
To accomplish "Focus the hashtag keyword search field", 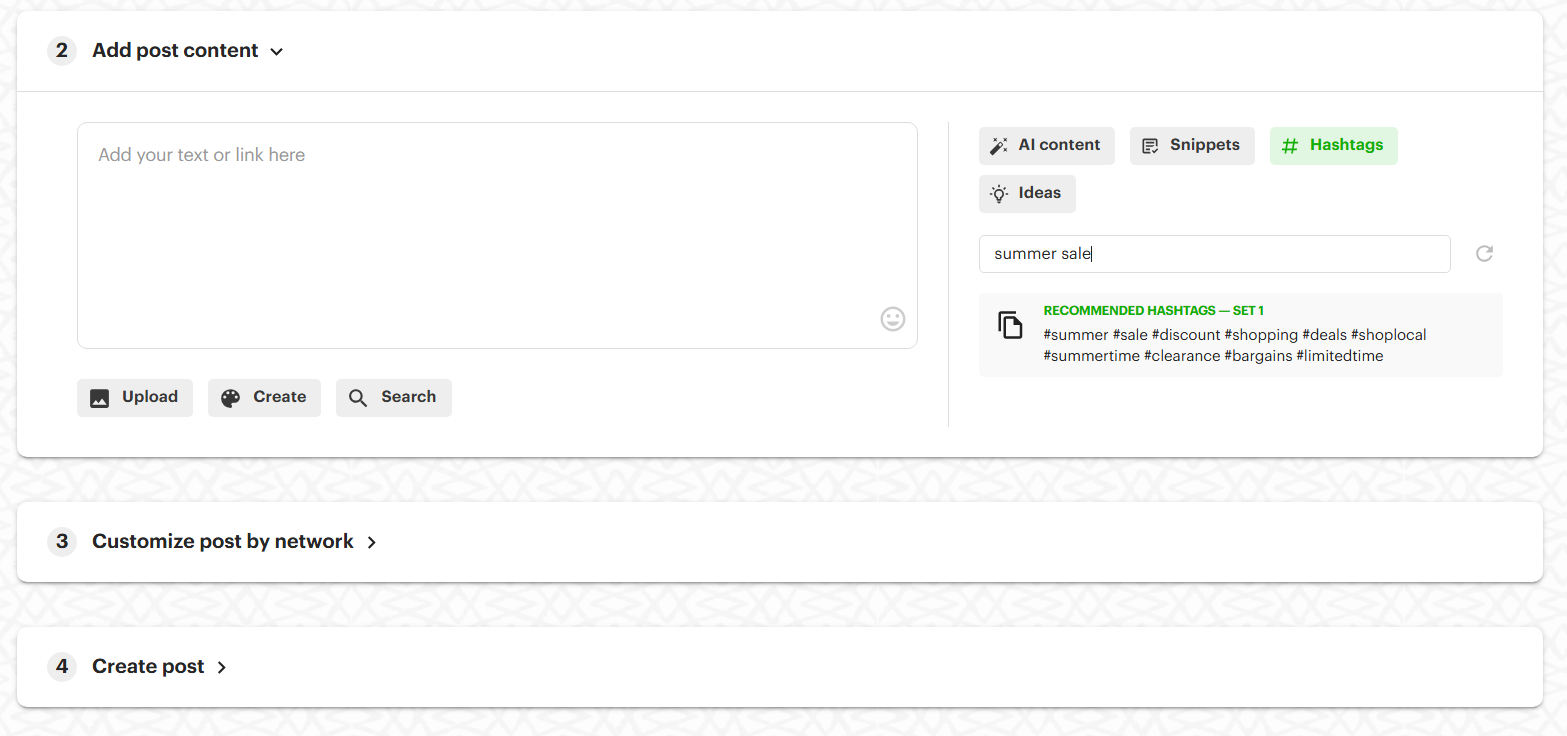I will coord(1214,254).
